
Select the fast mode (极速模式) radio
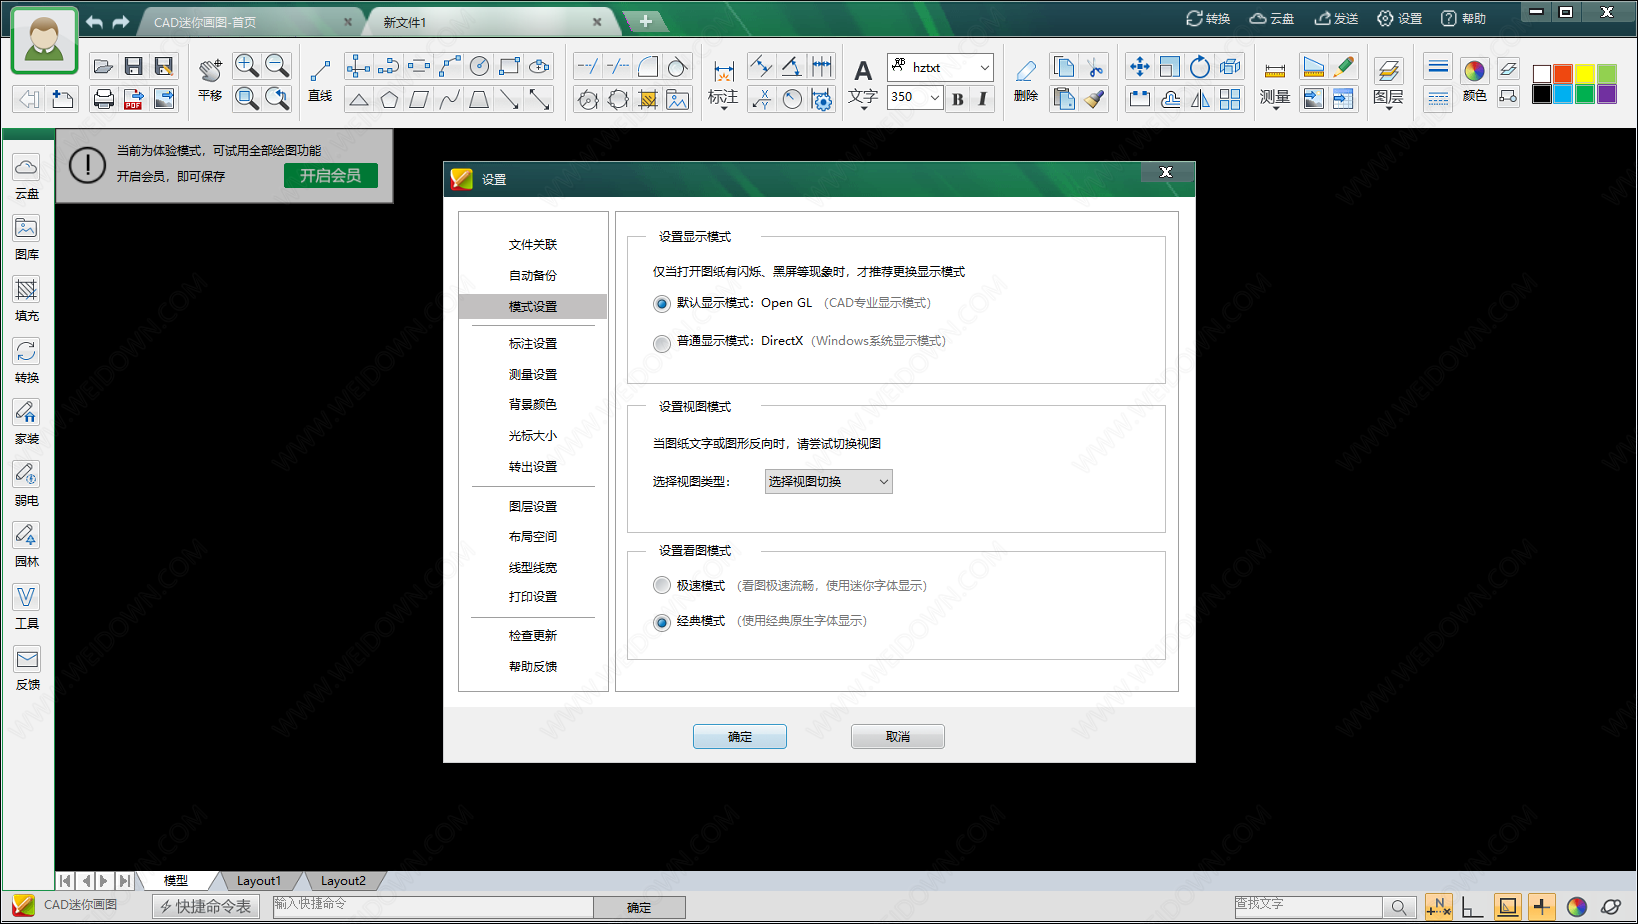tap(661, 585)
